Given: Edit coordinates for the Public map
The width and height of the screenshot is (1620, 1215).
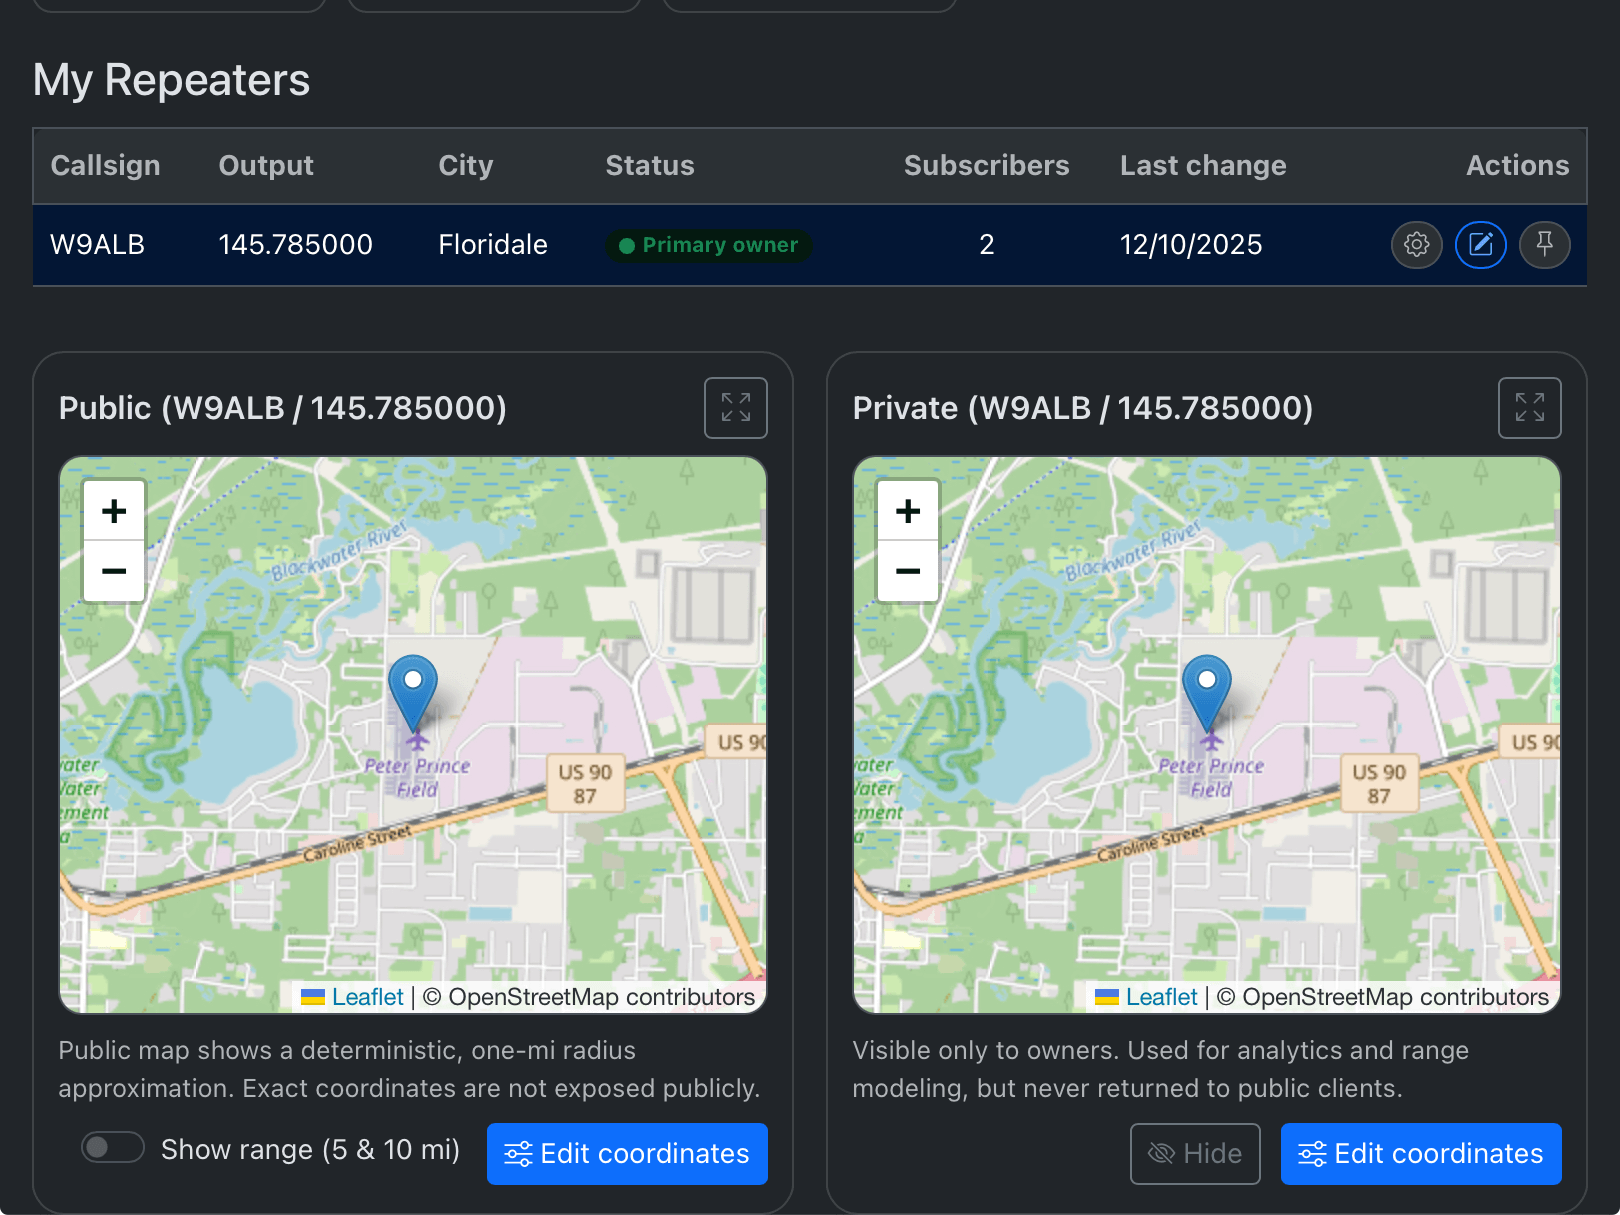Looking at the screenshot, I should coord(627,1154).
